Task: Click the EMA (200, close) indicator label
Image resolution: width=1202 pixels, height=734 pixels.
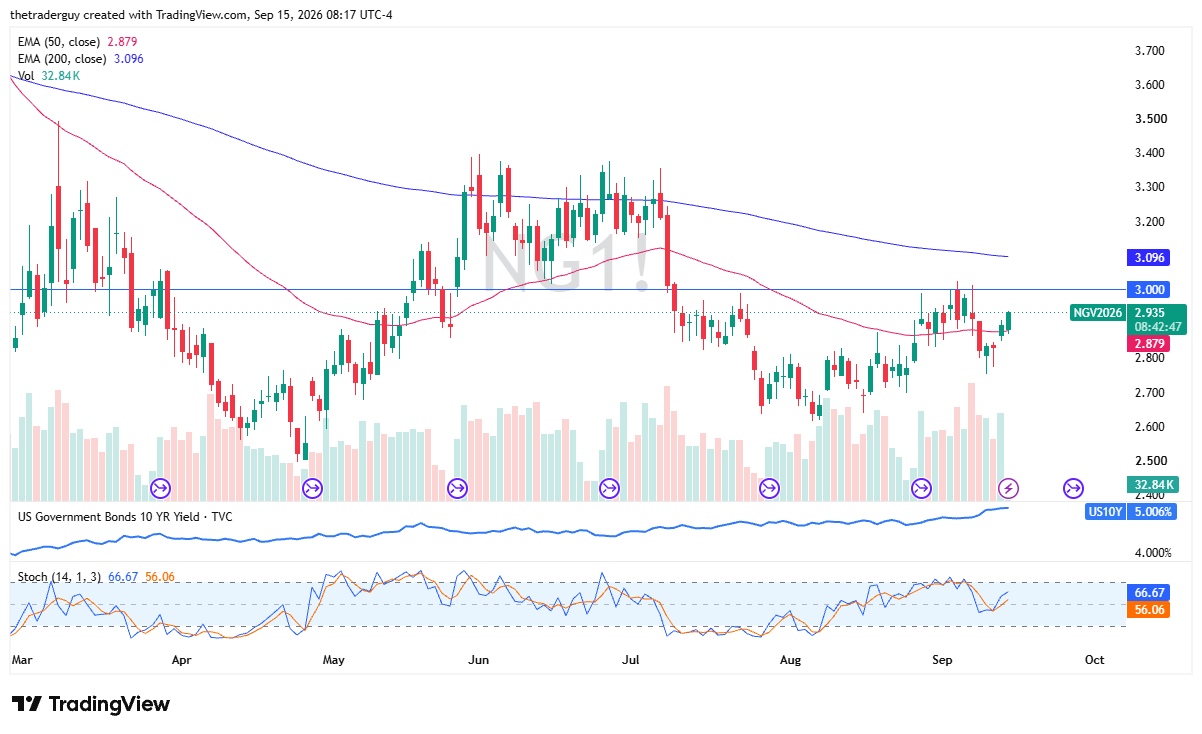Action: tap(62, 59)
